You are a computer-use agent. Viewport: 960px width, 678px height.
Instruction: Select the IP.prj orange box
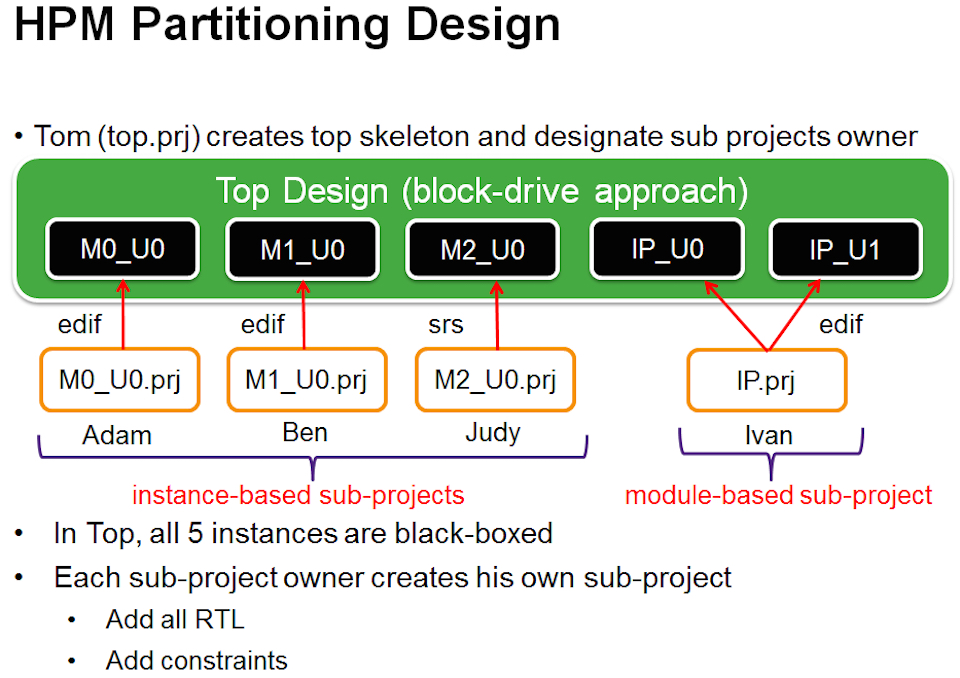point(767,380)
